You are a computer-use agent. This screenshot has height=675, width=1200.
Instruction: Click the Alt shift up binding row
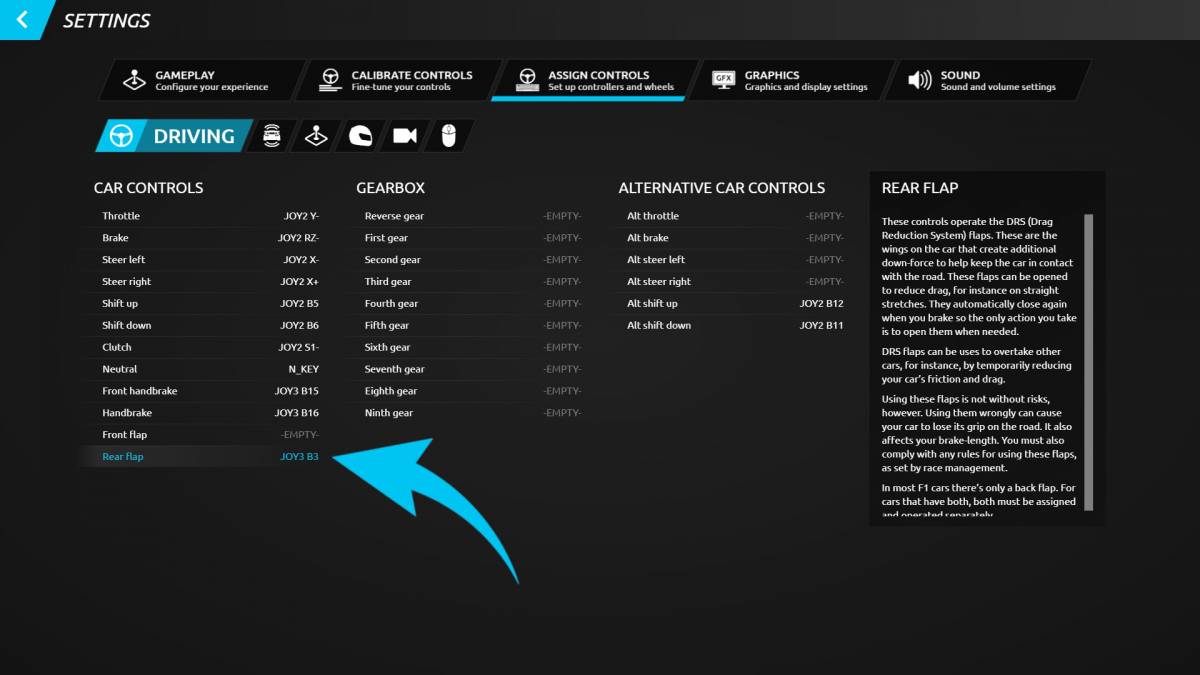click(735, 304)
